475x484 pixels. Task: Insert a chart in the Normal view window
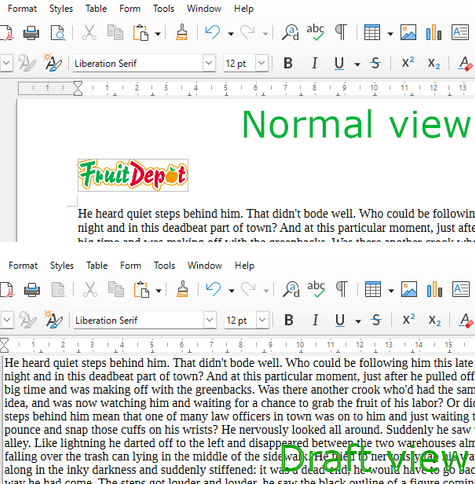point(434,32)
